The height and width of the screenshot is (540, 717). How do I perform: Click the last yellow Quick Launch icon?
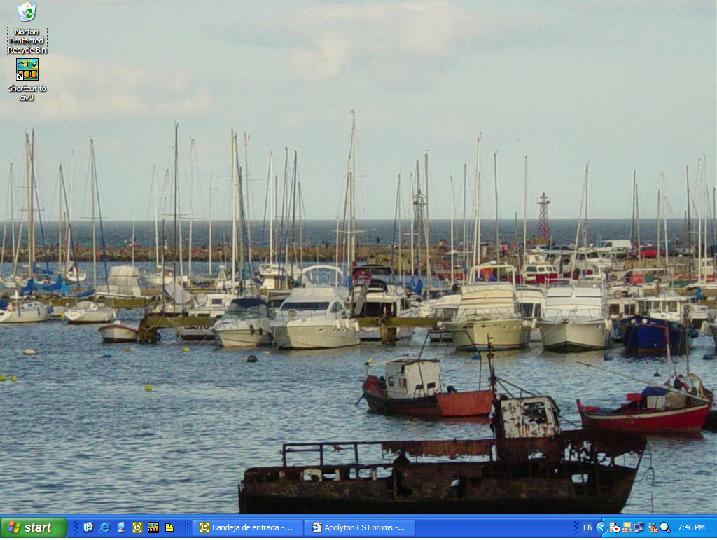170,527
